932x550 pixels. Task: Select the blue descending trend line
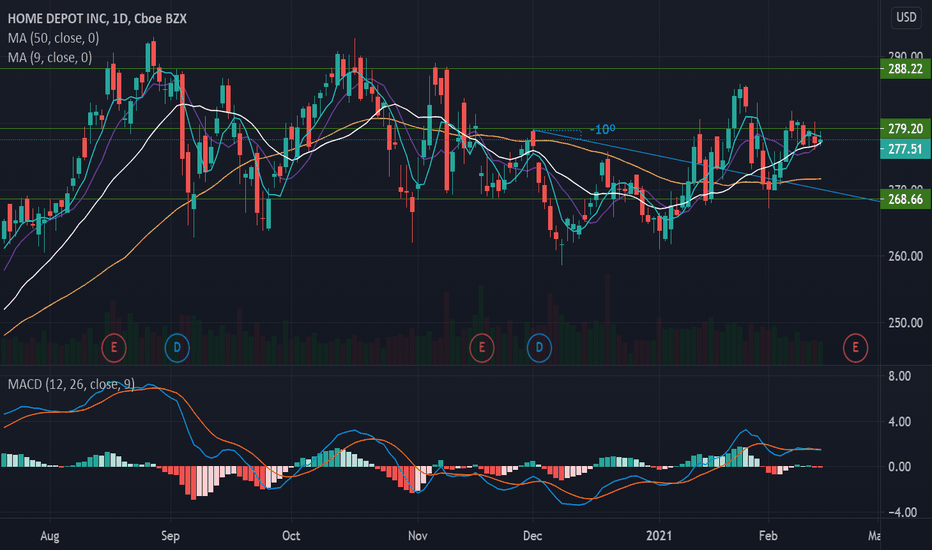tap(707, 165)
